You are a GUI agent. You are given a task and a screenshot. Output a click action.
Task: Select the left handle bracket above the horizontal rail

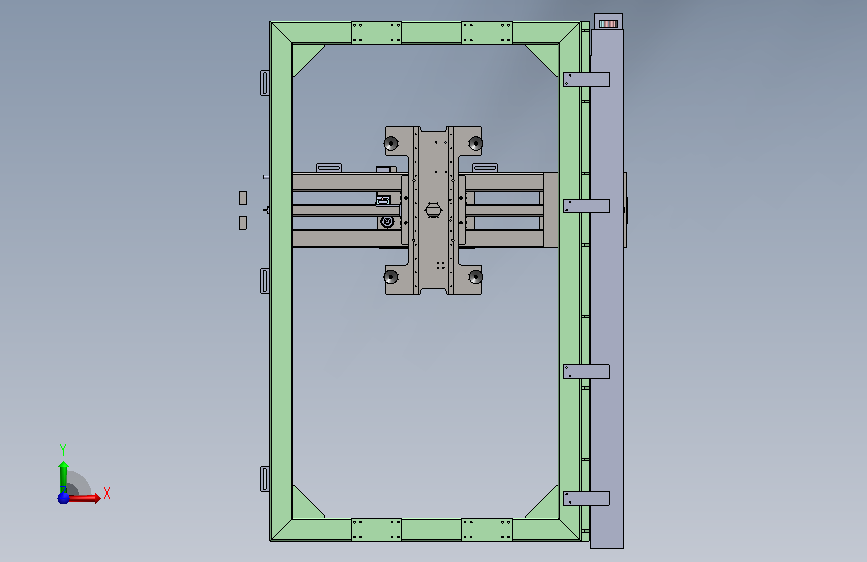[329, 168]
